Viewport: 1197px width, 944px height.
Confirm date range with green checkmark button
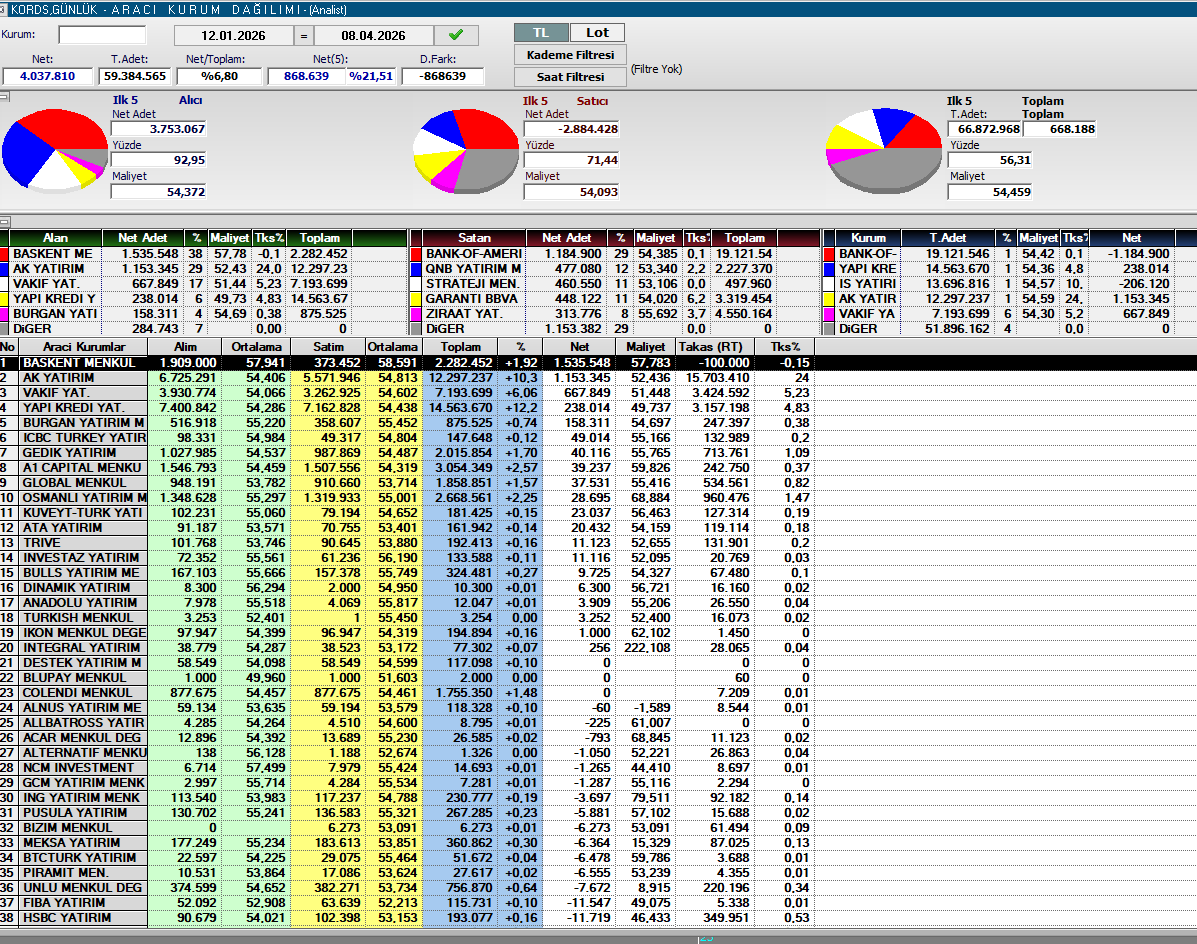(456, 35)
